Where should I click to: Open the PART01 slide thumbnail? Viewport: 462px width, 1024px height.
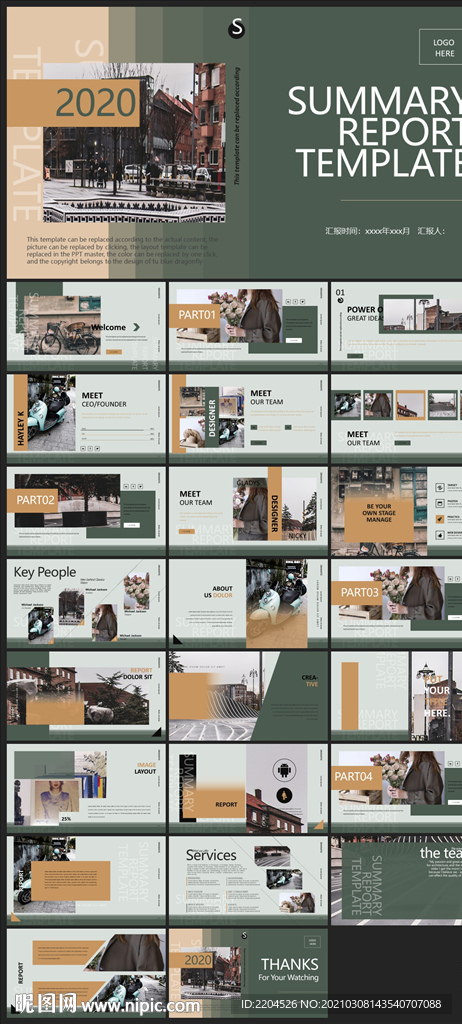pos(248,327)
